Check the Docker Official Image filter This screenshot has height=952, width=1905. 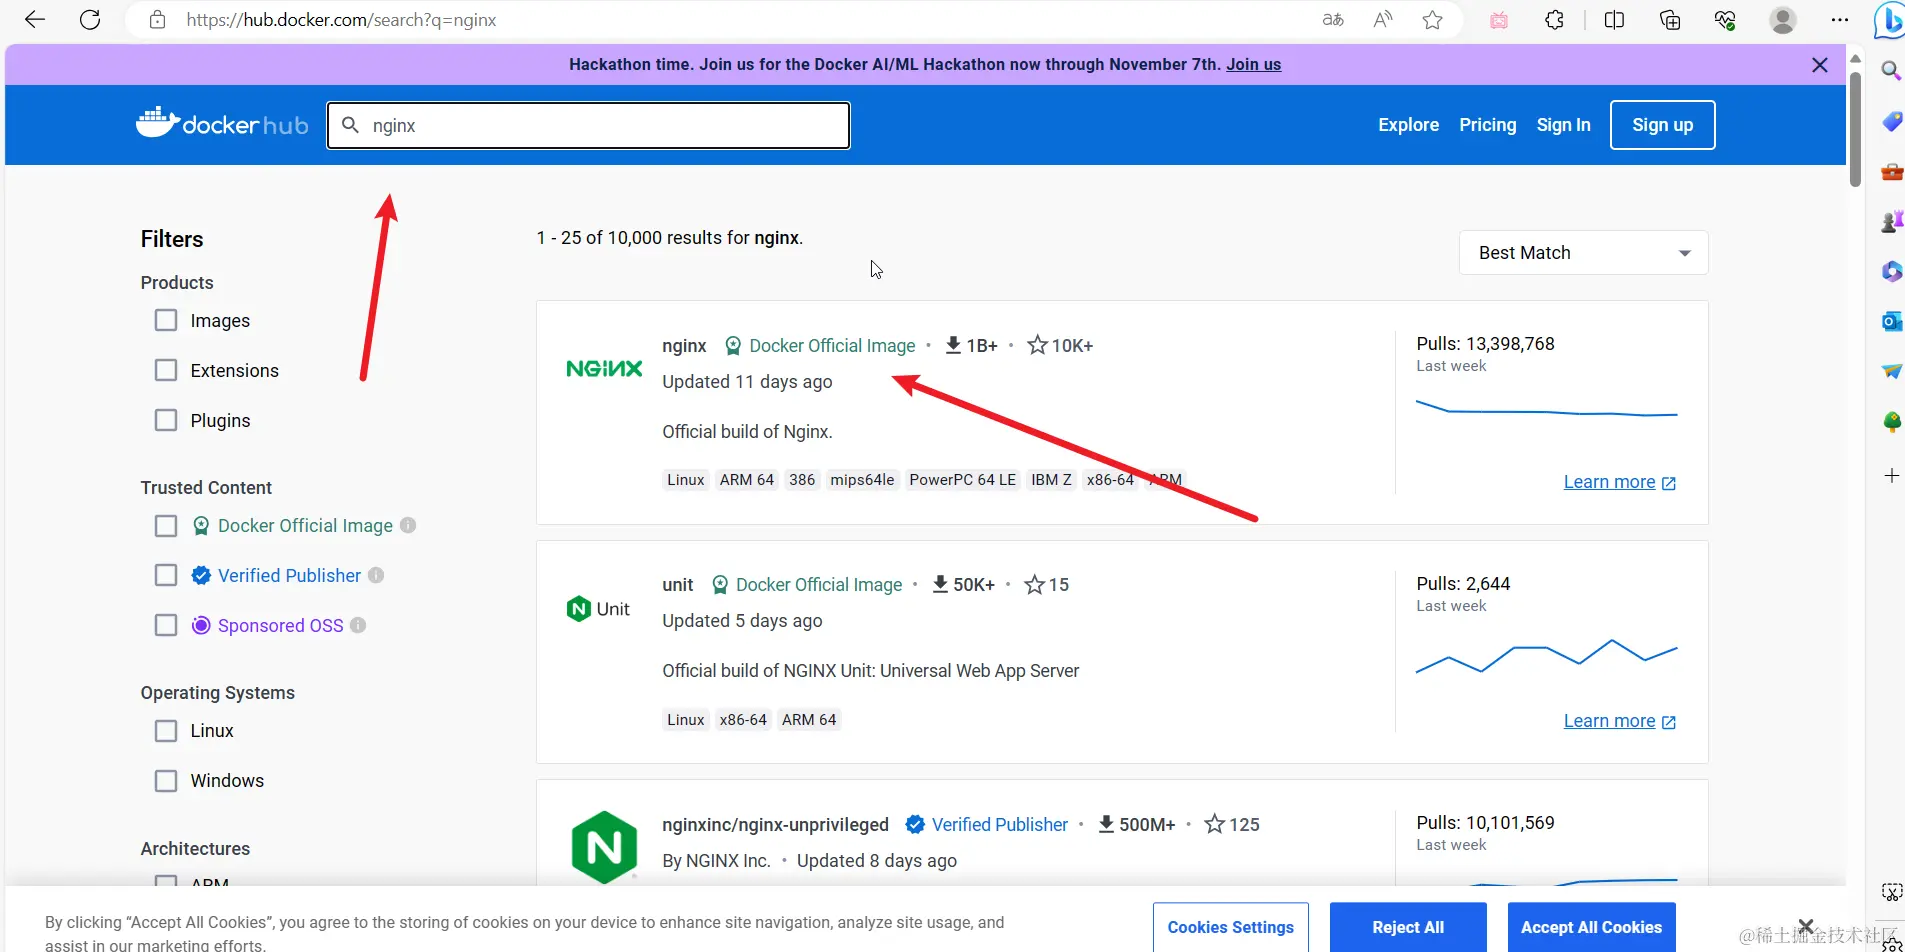click(165, 525)
